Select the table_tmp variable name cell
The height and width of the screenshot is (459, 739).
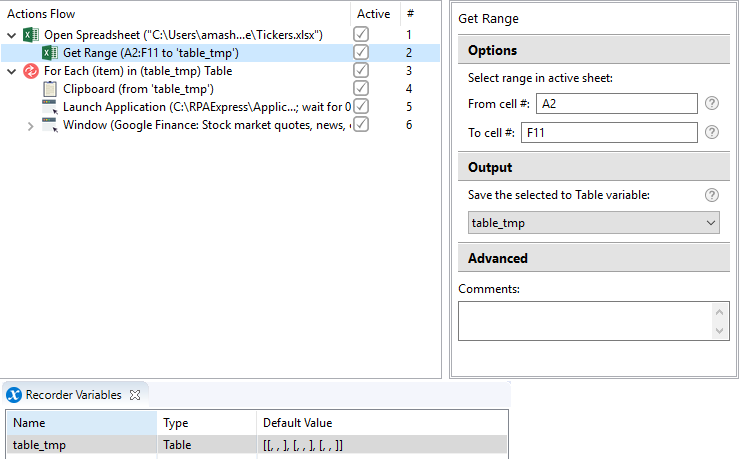[x=82, y=445]
